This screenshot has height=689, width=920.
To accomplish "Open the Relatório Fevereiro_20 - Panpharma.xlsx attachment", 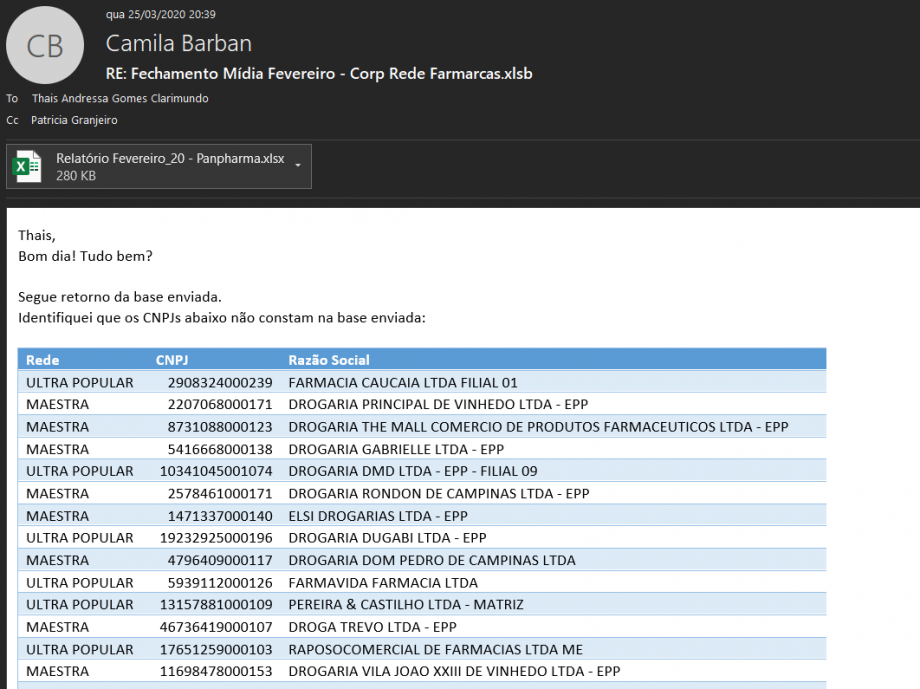I will point(170,159).
